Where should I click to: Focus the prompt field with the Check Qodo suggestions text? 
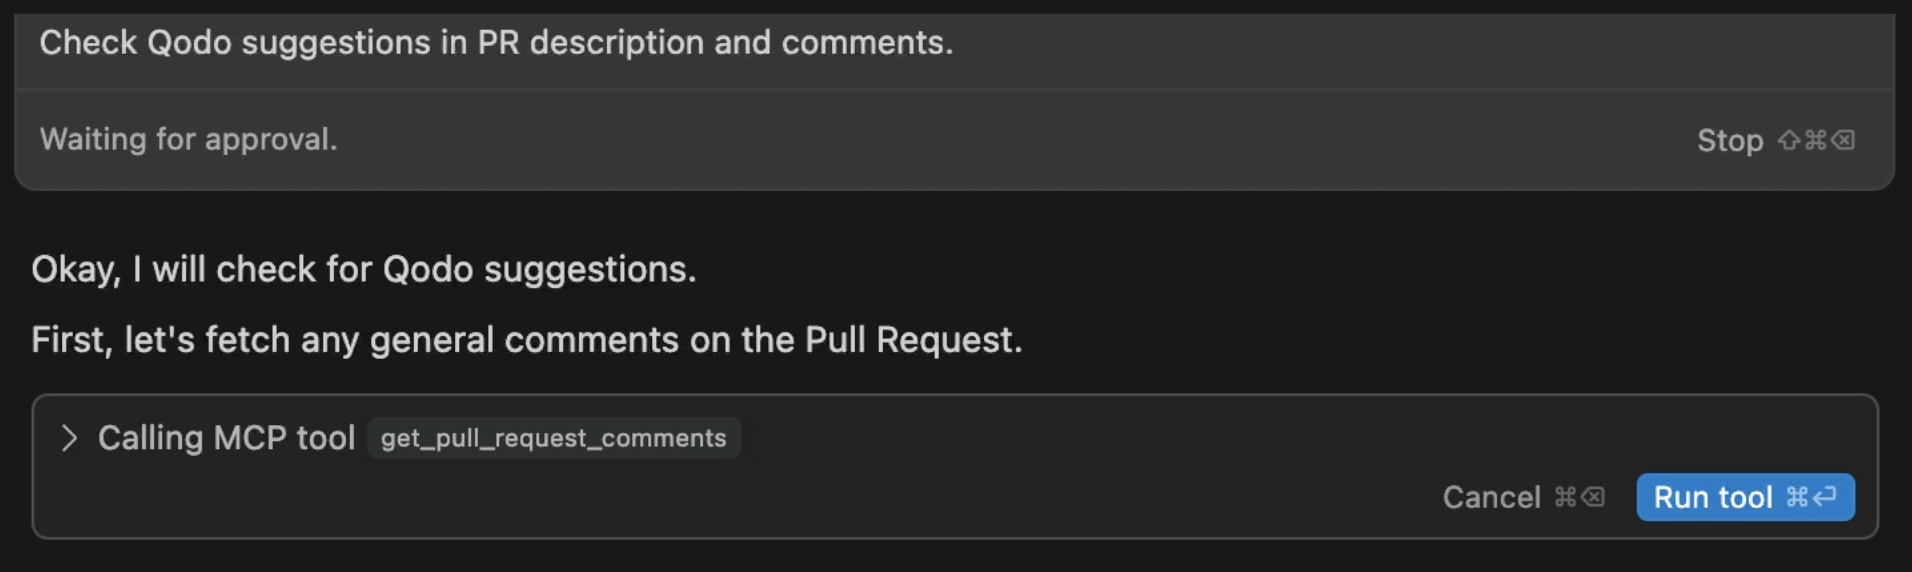point(954,43)
